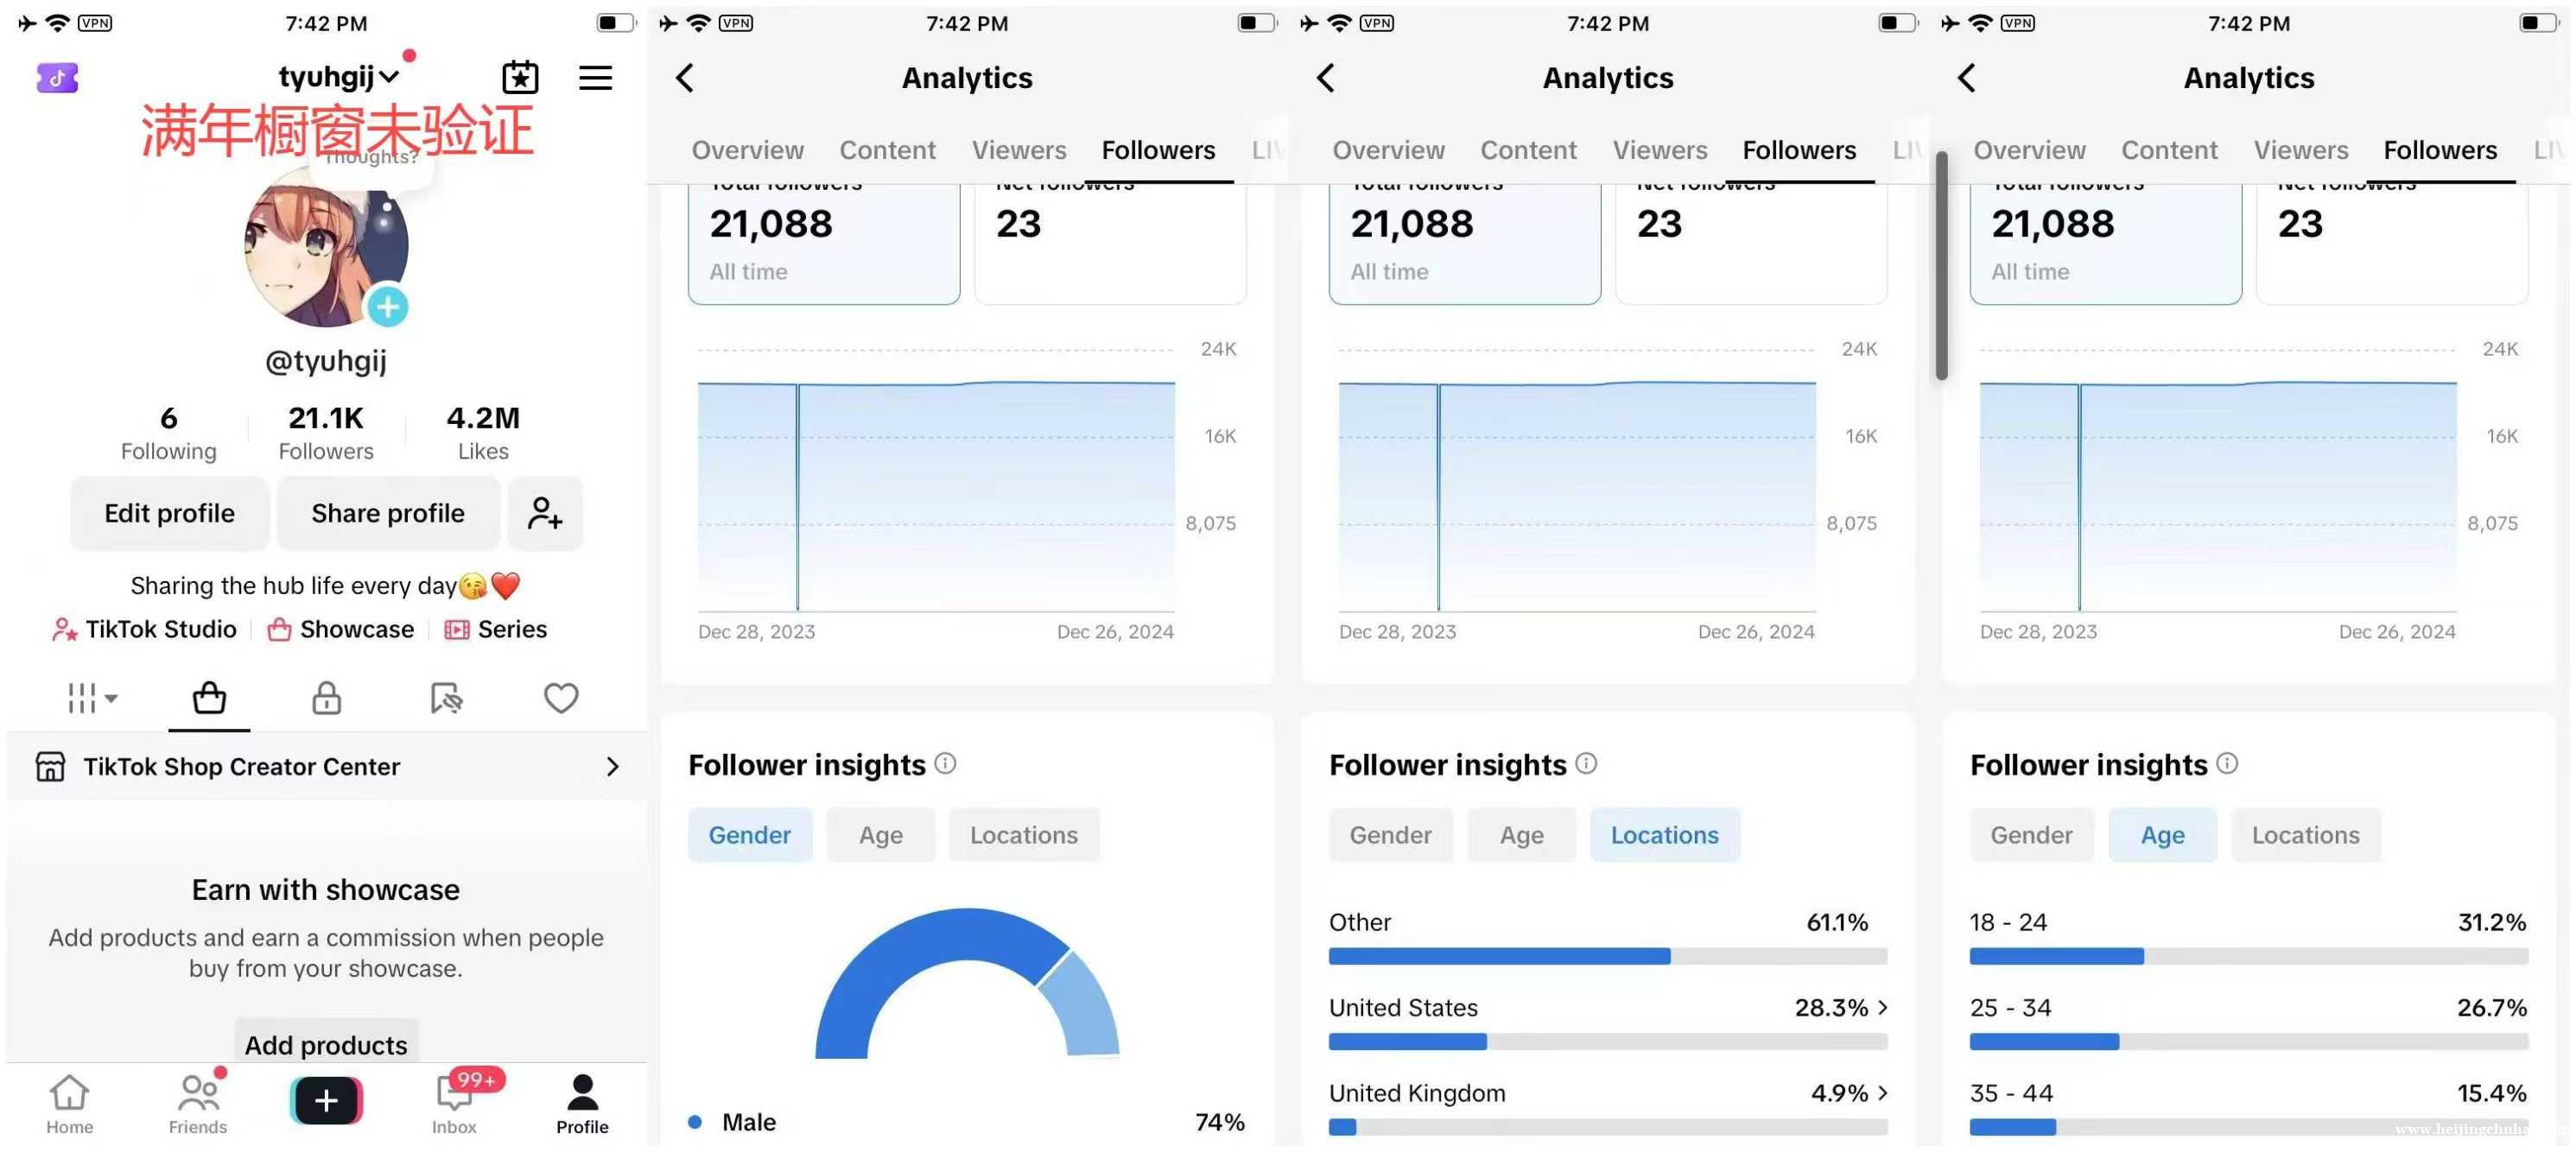
Task: Tap the Series icon
Action: 457,628
